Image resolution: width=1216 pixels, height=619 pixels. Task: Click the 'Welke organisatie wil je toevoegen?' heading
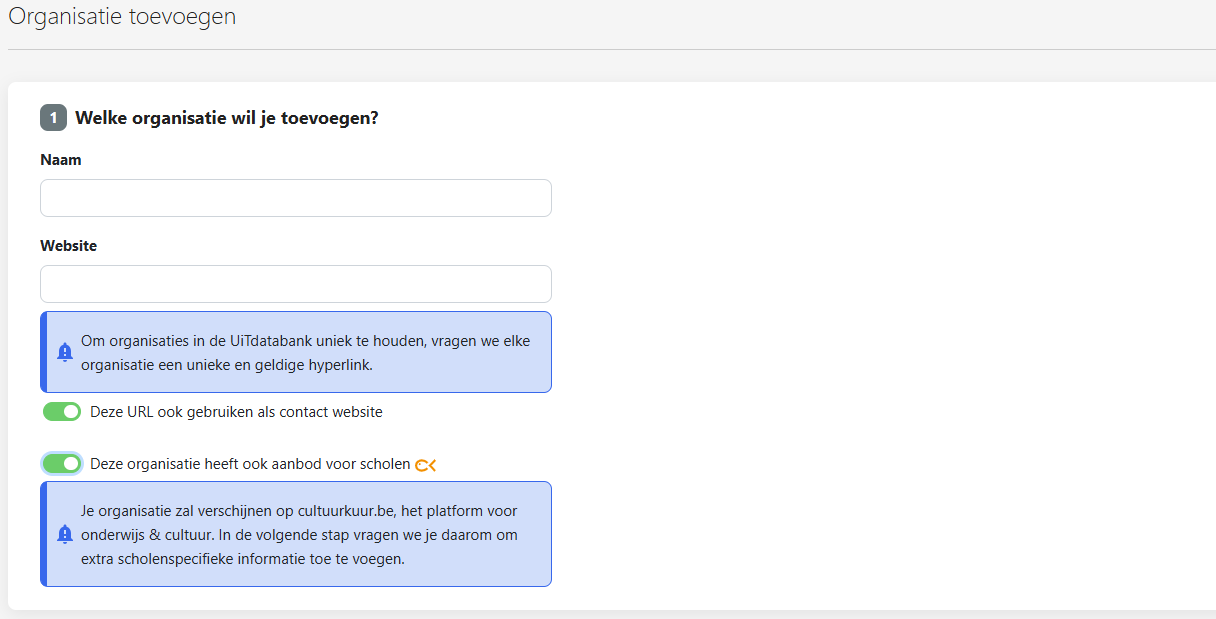pos(227,118)
